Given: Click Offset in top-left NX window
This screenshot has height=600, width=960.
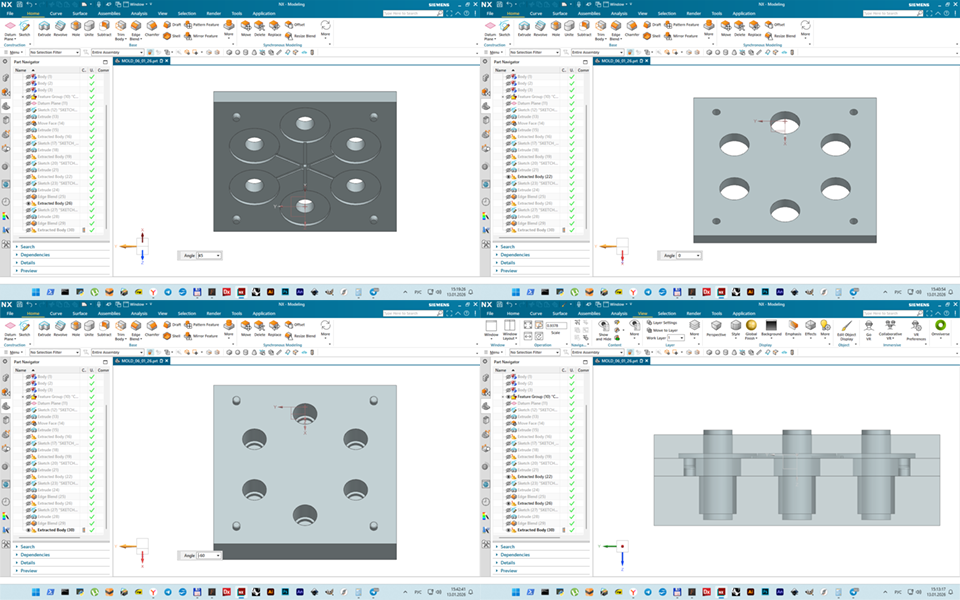Looking at the screenshot, I should 295,24.
